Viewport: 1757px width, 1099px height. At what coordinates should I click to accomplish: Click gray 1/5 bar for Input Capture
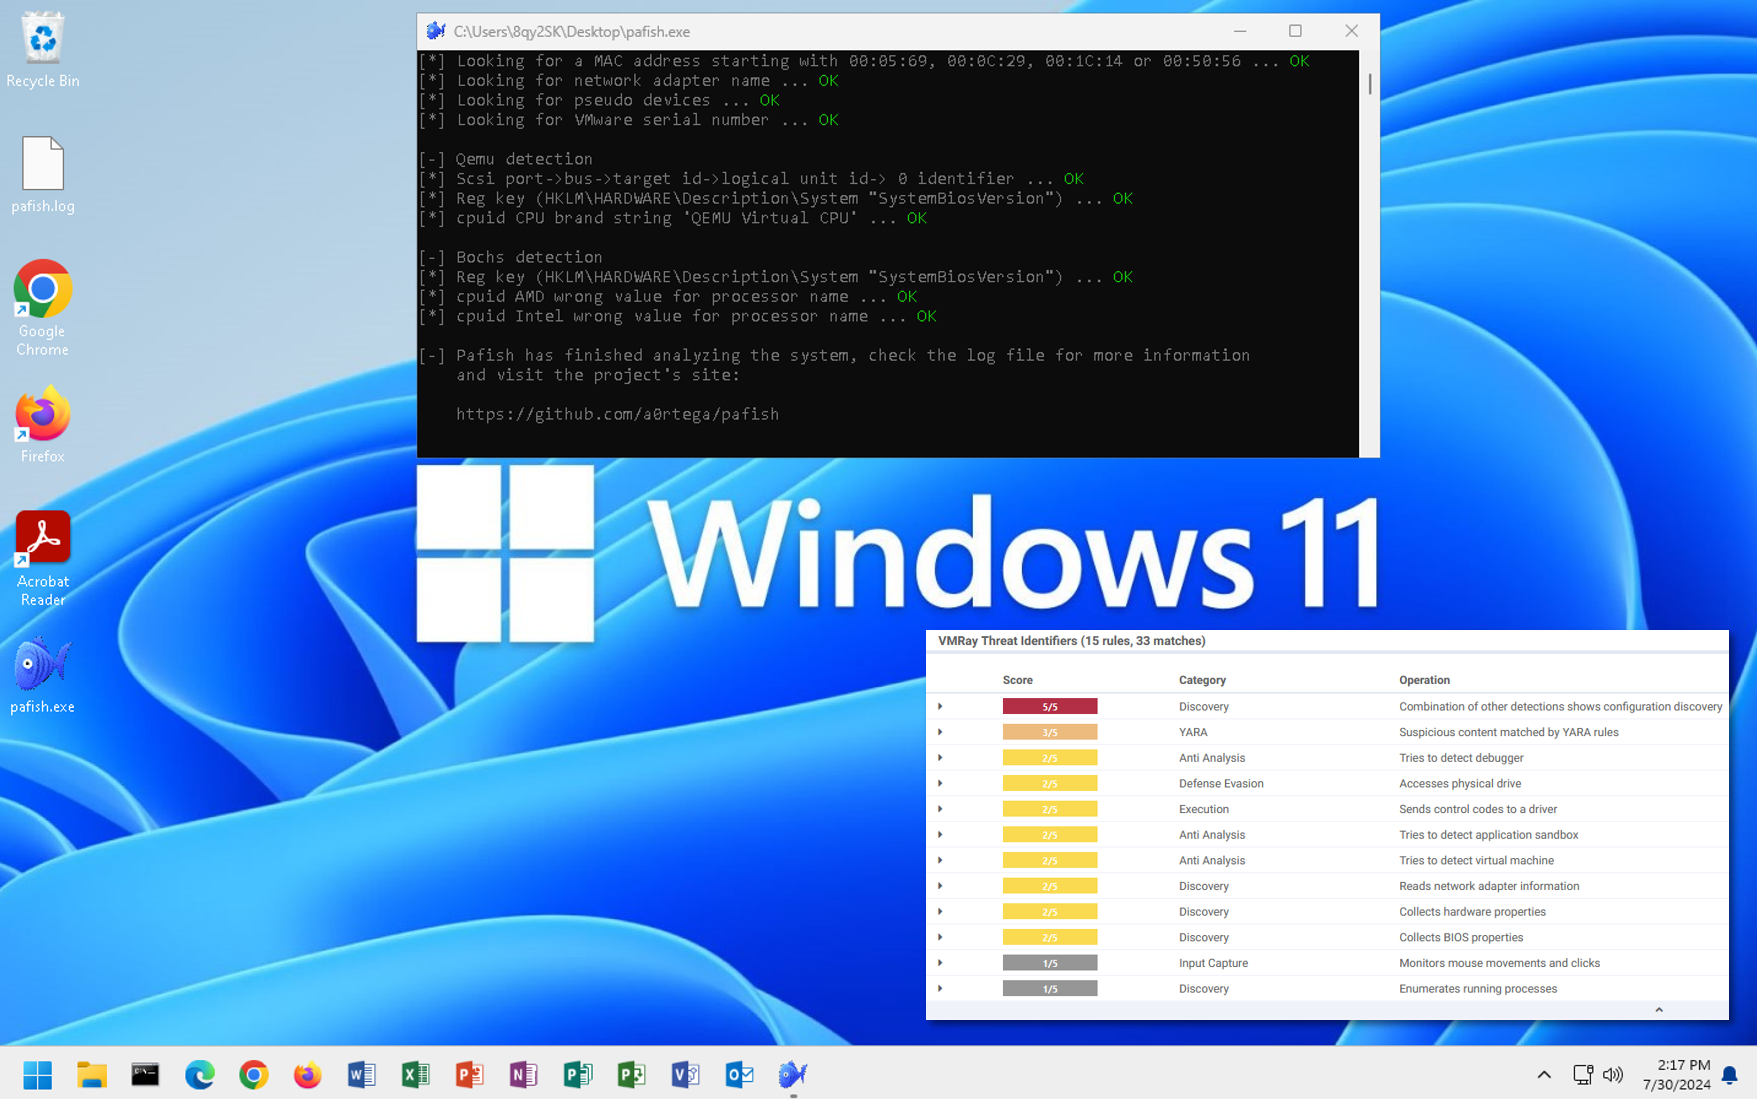[1050, 963]
